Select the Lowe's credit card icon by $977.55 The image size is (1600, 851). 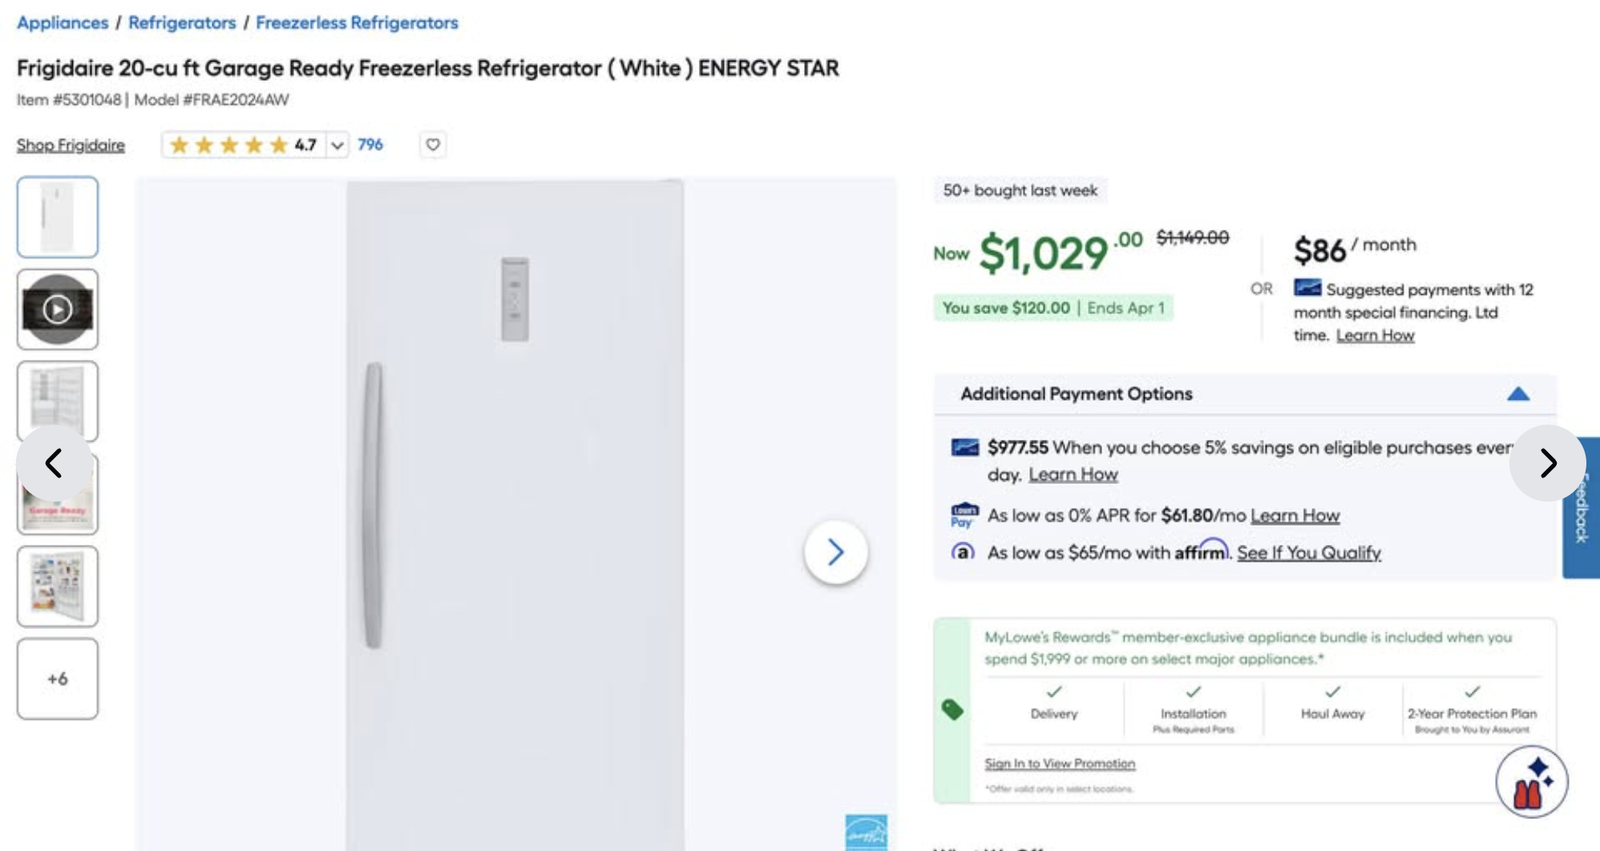[x=965, y=447]
